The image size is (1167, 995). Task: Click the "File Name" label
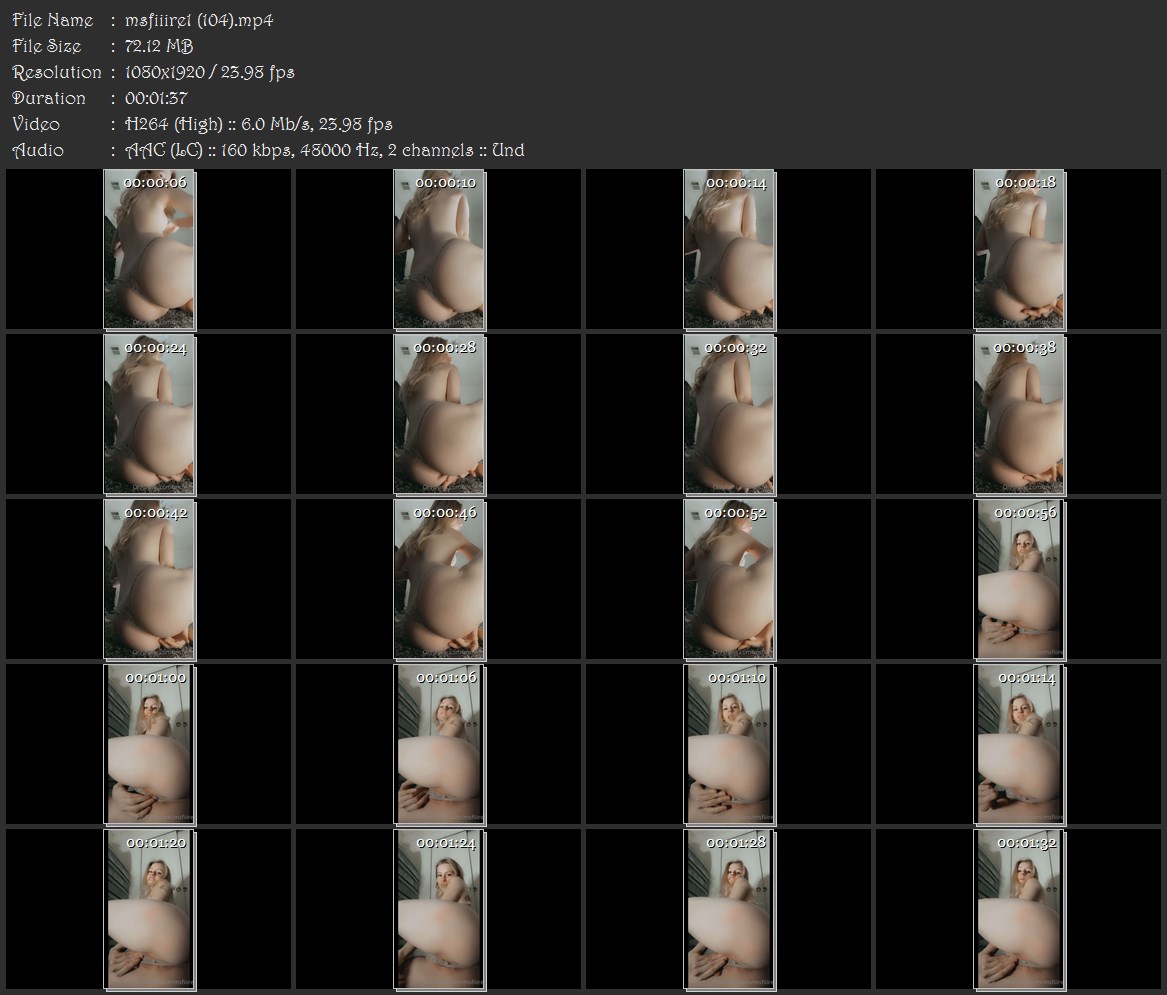coord(53,20)
